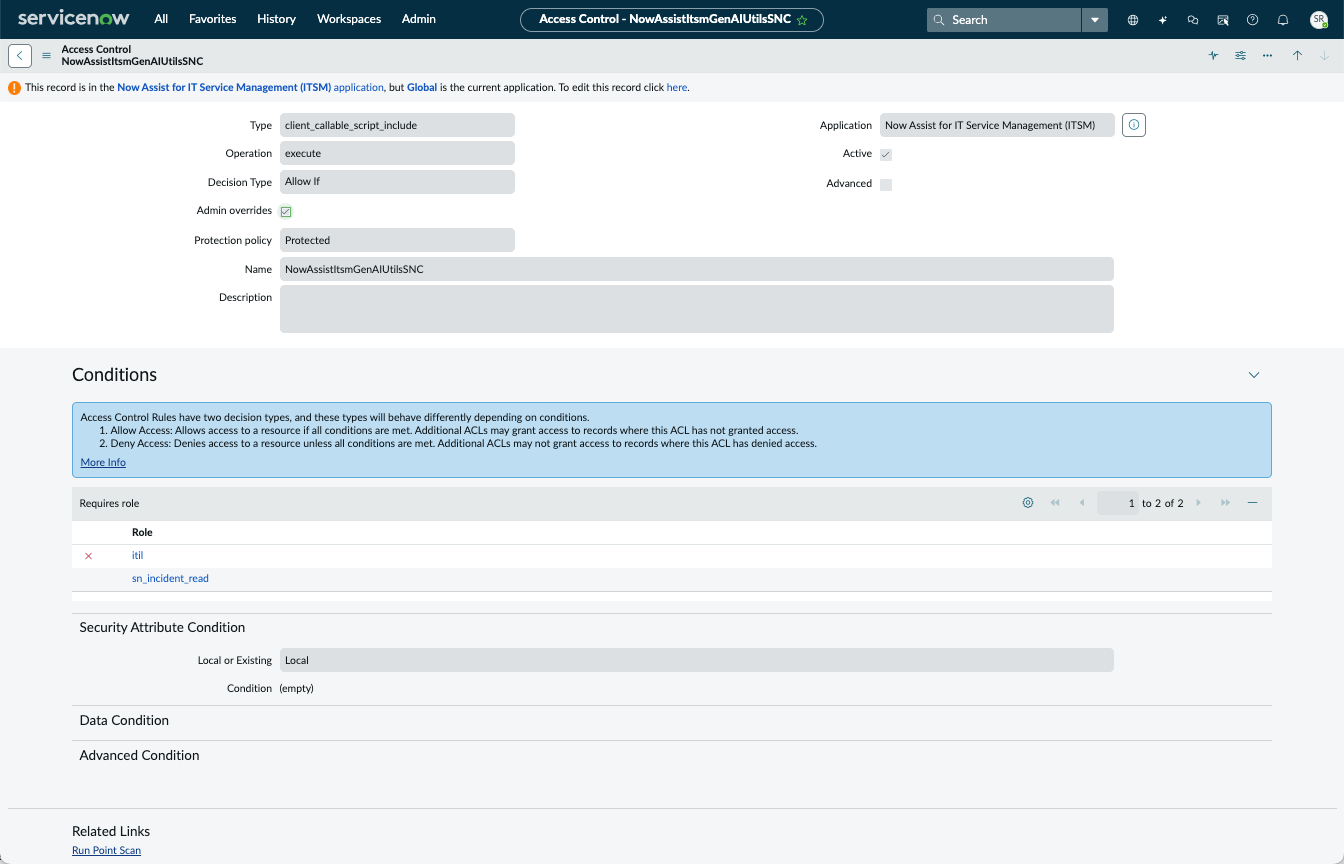Viewport: 1344px width, 864px height.
Task: Click the Global application link
Action: 421,88
